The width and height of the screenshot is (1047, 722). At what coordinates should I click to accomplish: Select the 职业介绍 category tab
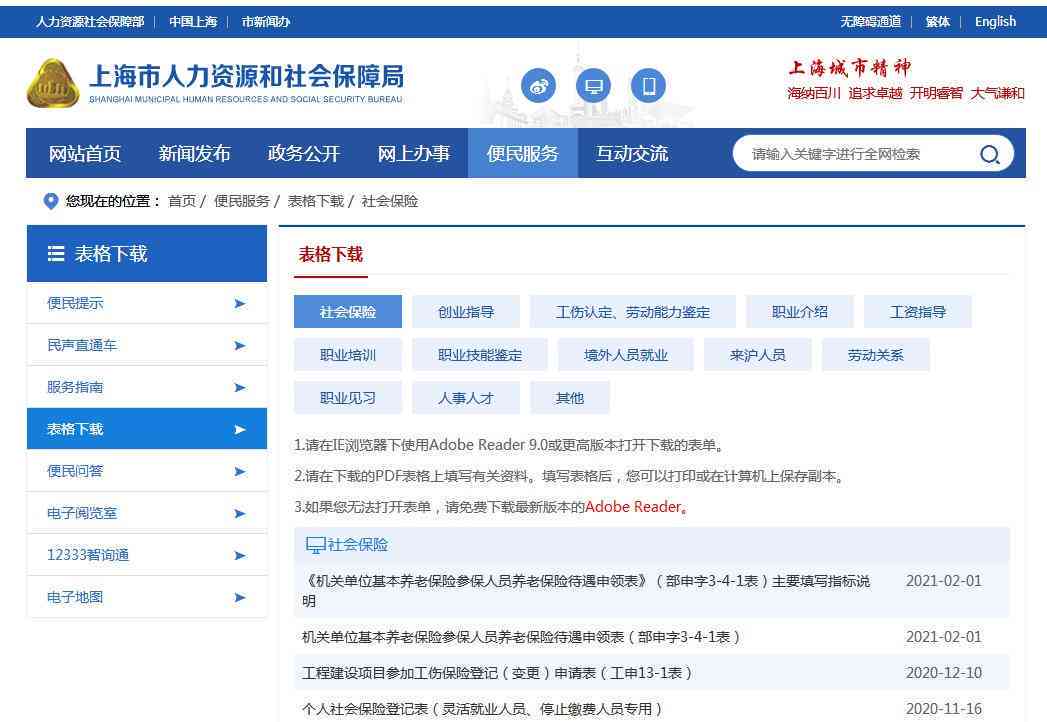(x=800, y=312)
